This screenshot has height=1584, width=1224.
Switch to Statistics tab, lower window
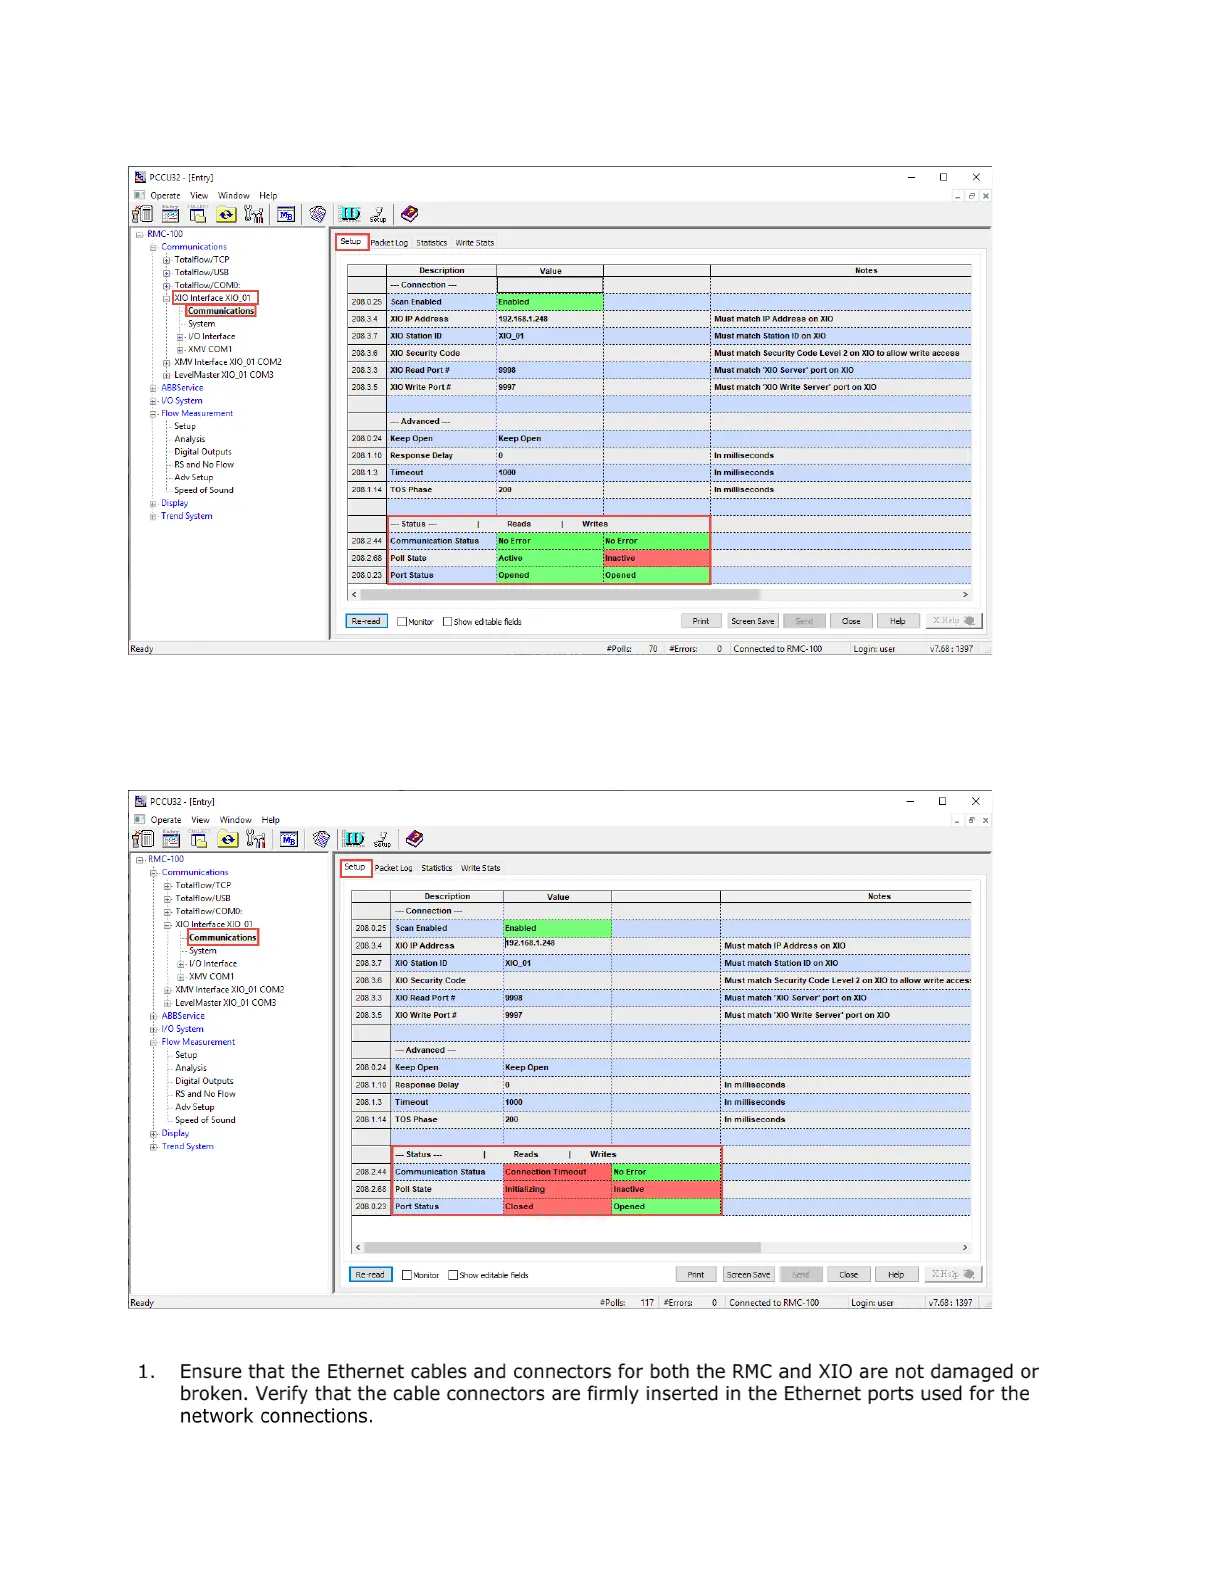click(437, 868)
